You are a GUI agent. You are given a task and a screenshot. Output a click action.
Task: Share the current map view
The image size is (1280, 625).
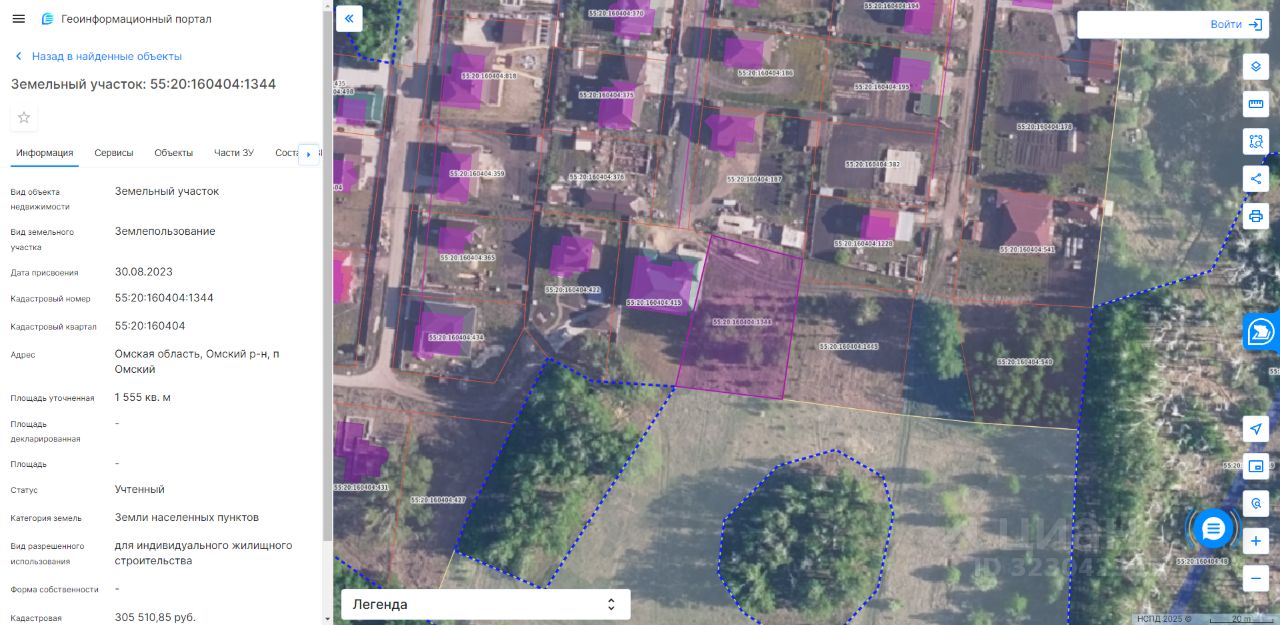[1256, 179]
